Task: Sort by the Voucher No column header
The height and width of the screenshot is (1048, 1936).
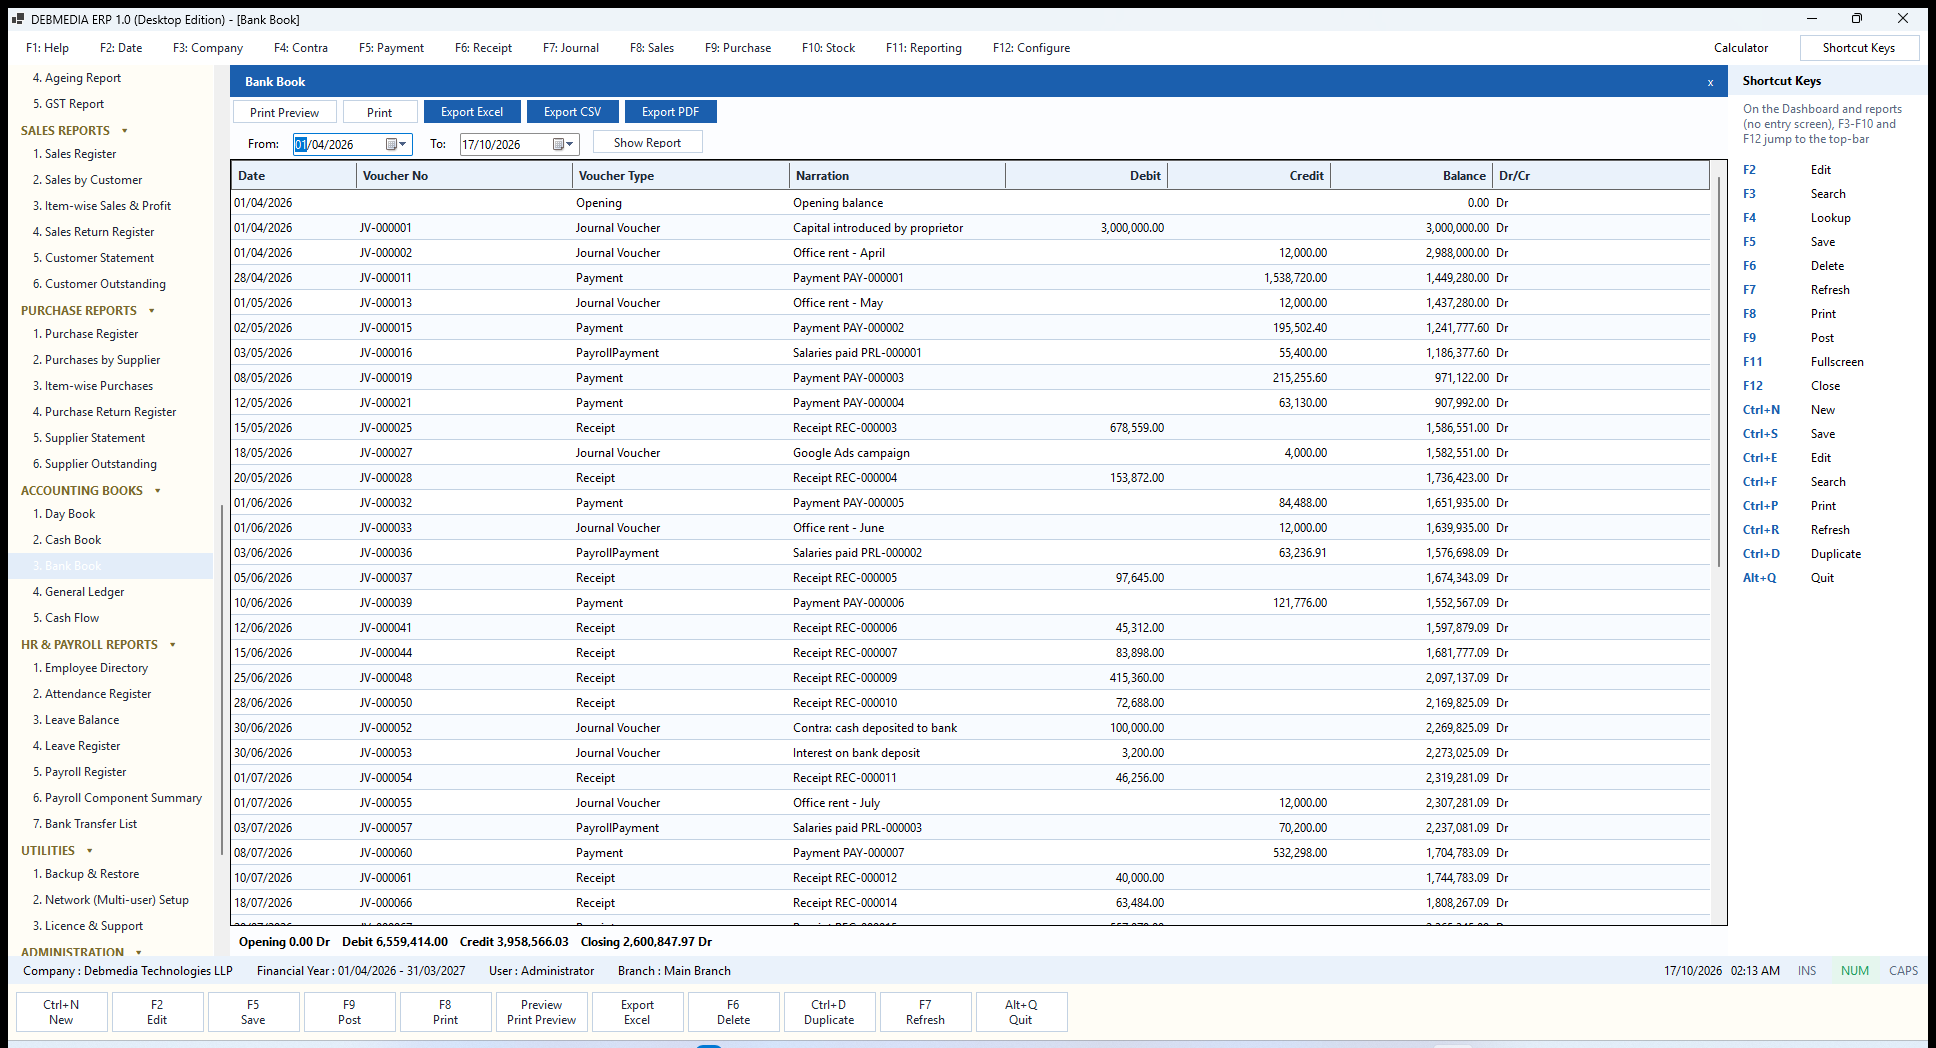Action: pyautogui.click(x=465, y=176)
